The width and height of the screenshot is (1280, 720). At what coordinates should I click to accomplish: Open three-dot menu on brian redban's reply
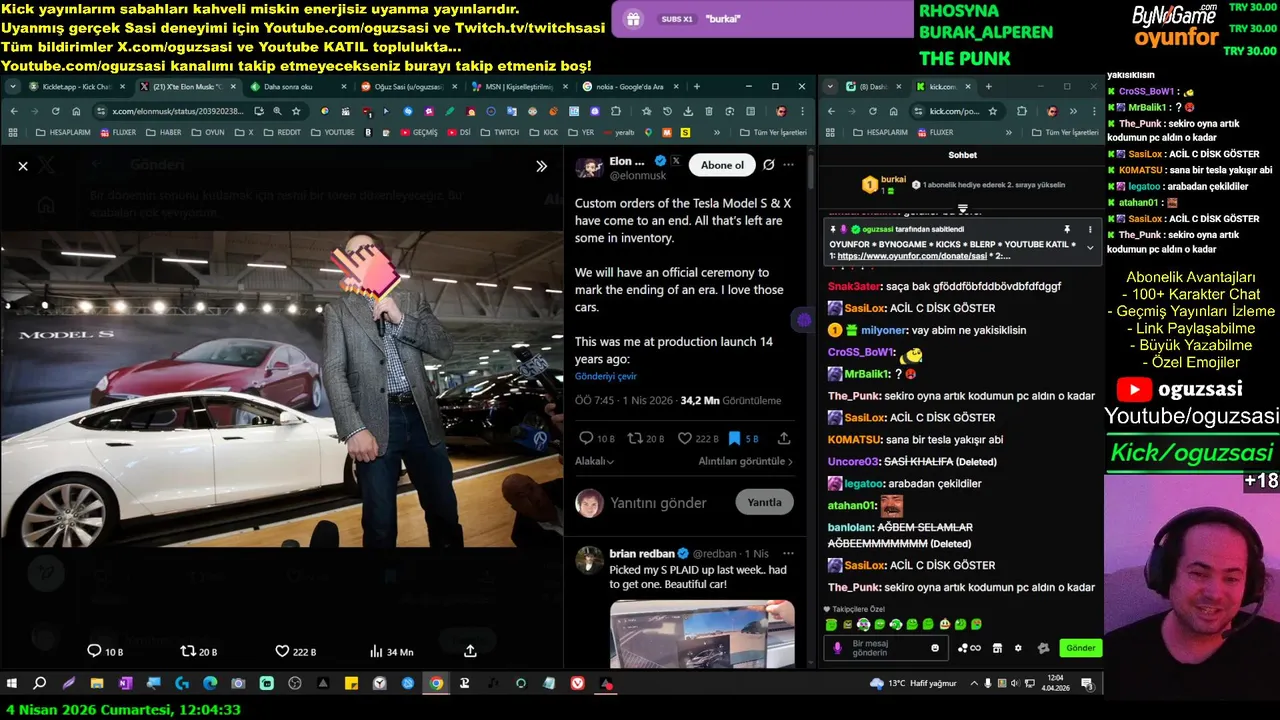click(x=789, y=553)
